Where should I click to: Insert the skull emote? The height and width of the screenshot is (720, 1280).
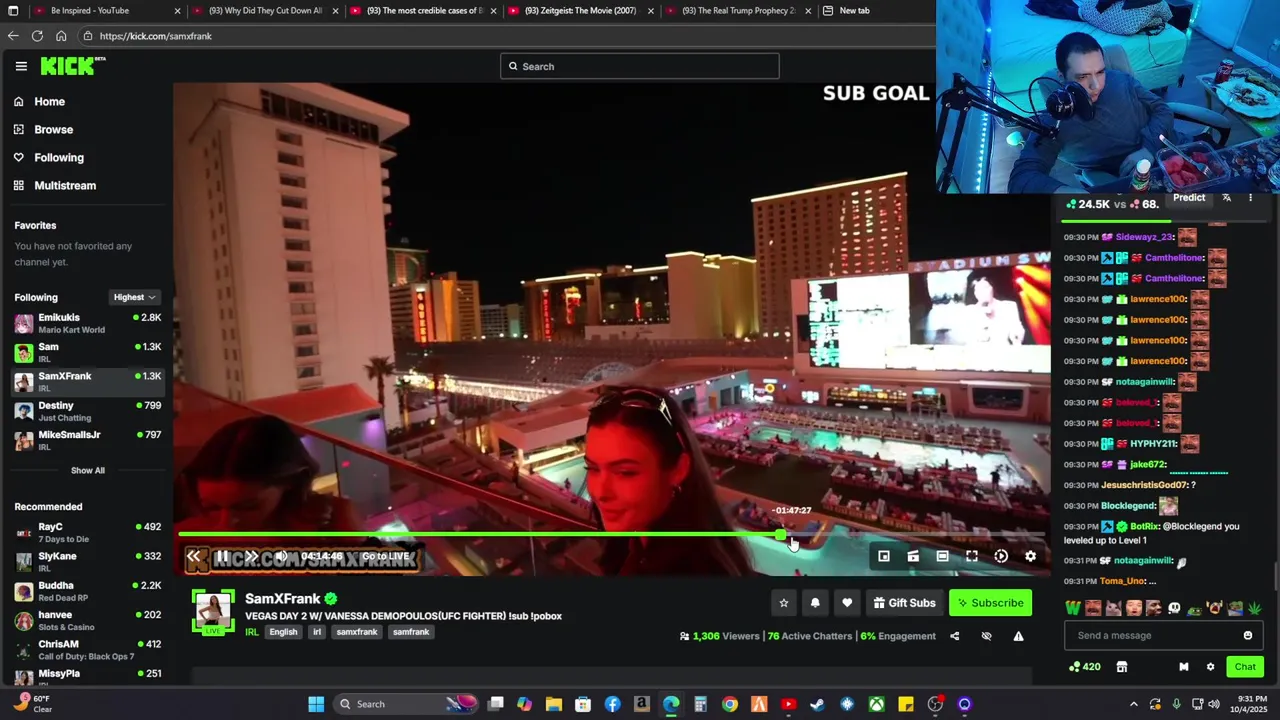tap(1174, 608)
